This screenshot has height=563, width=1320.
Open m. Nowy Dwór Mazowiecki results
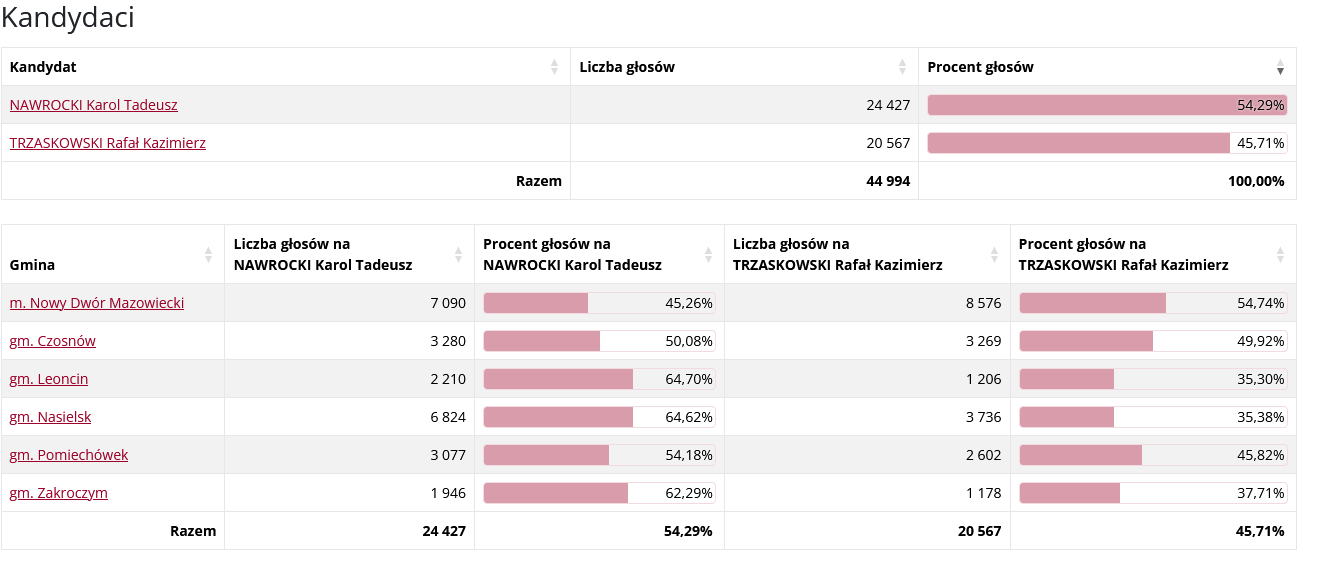point(97,303)
